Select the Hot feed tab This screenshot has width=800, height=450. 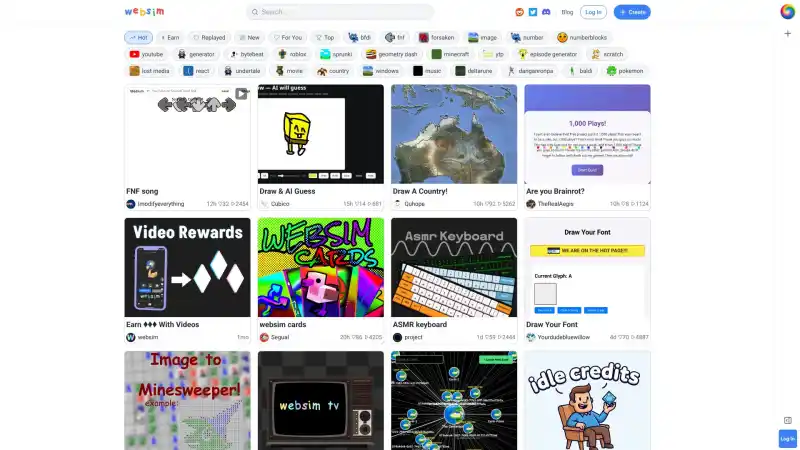click(138, 38)
